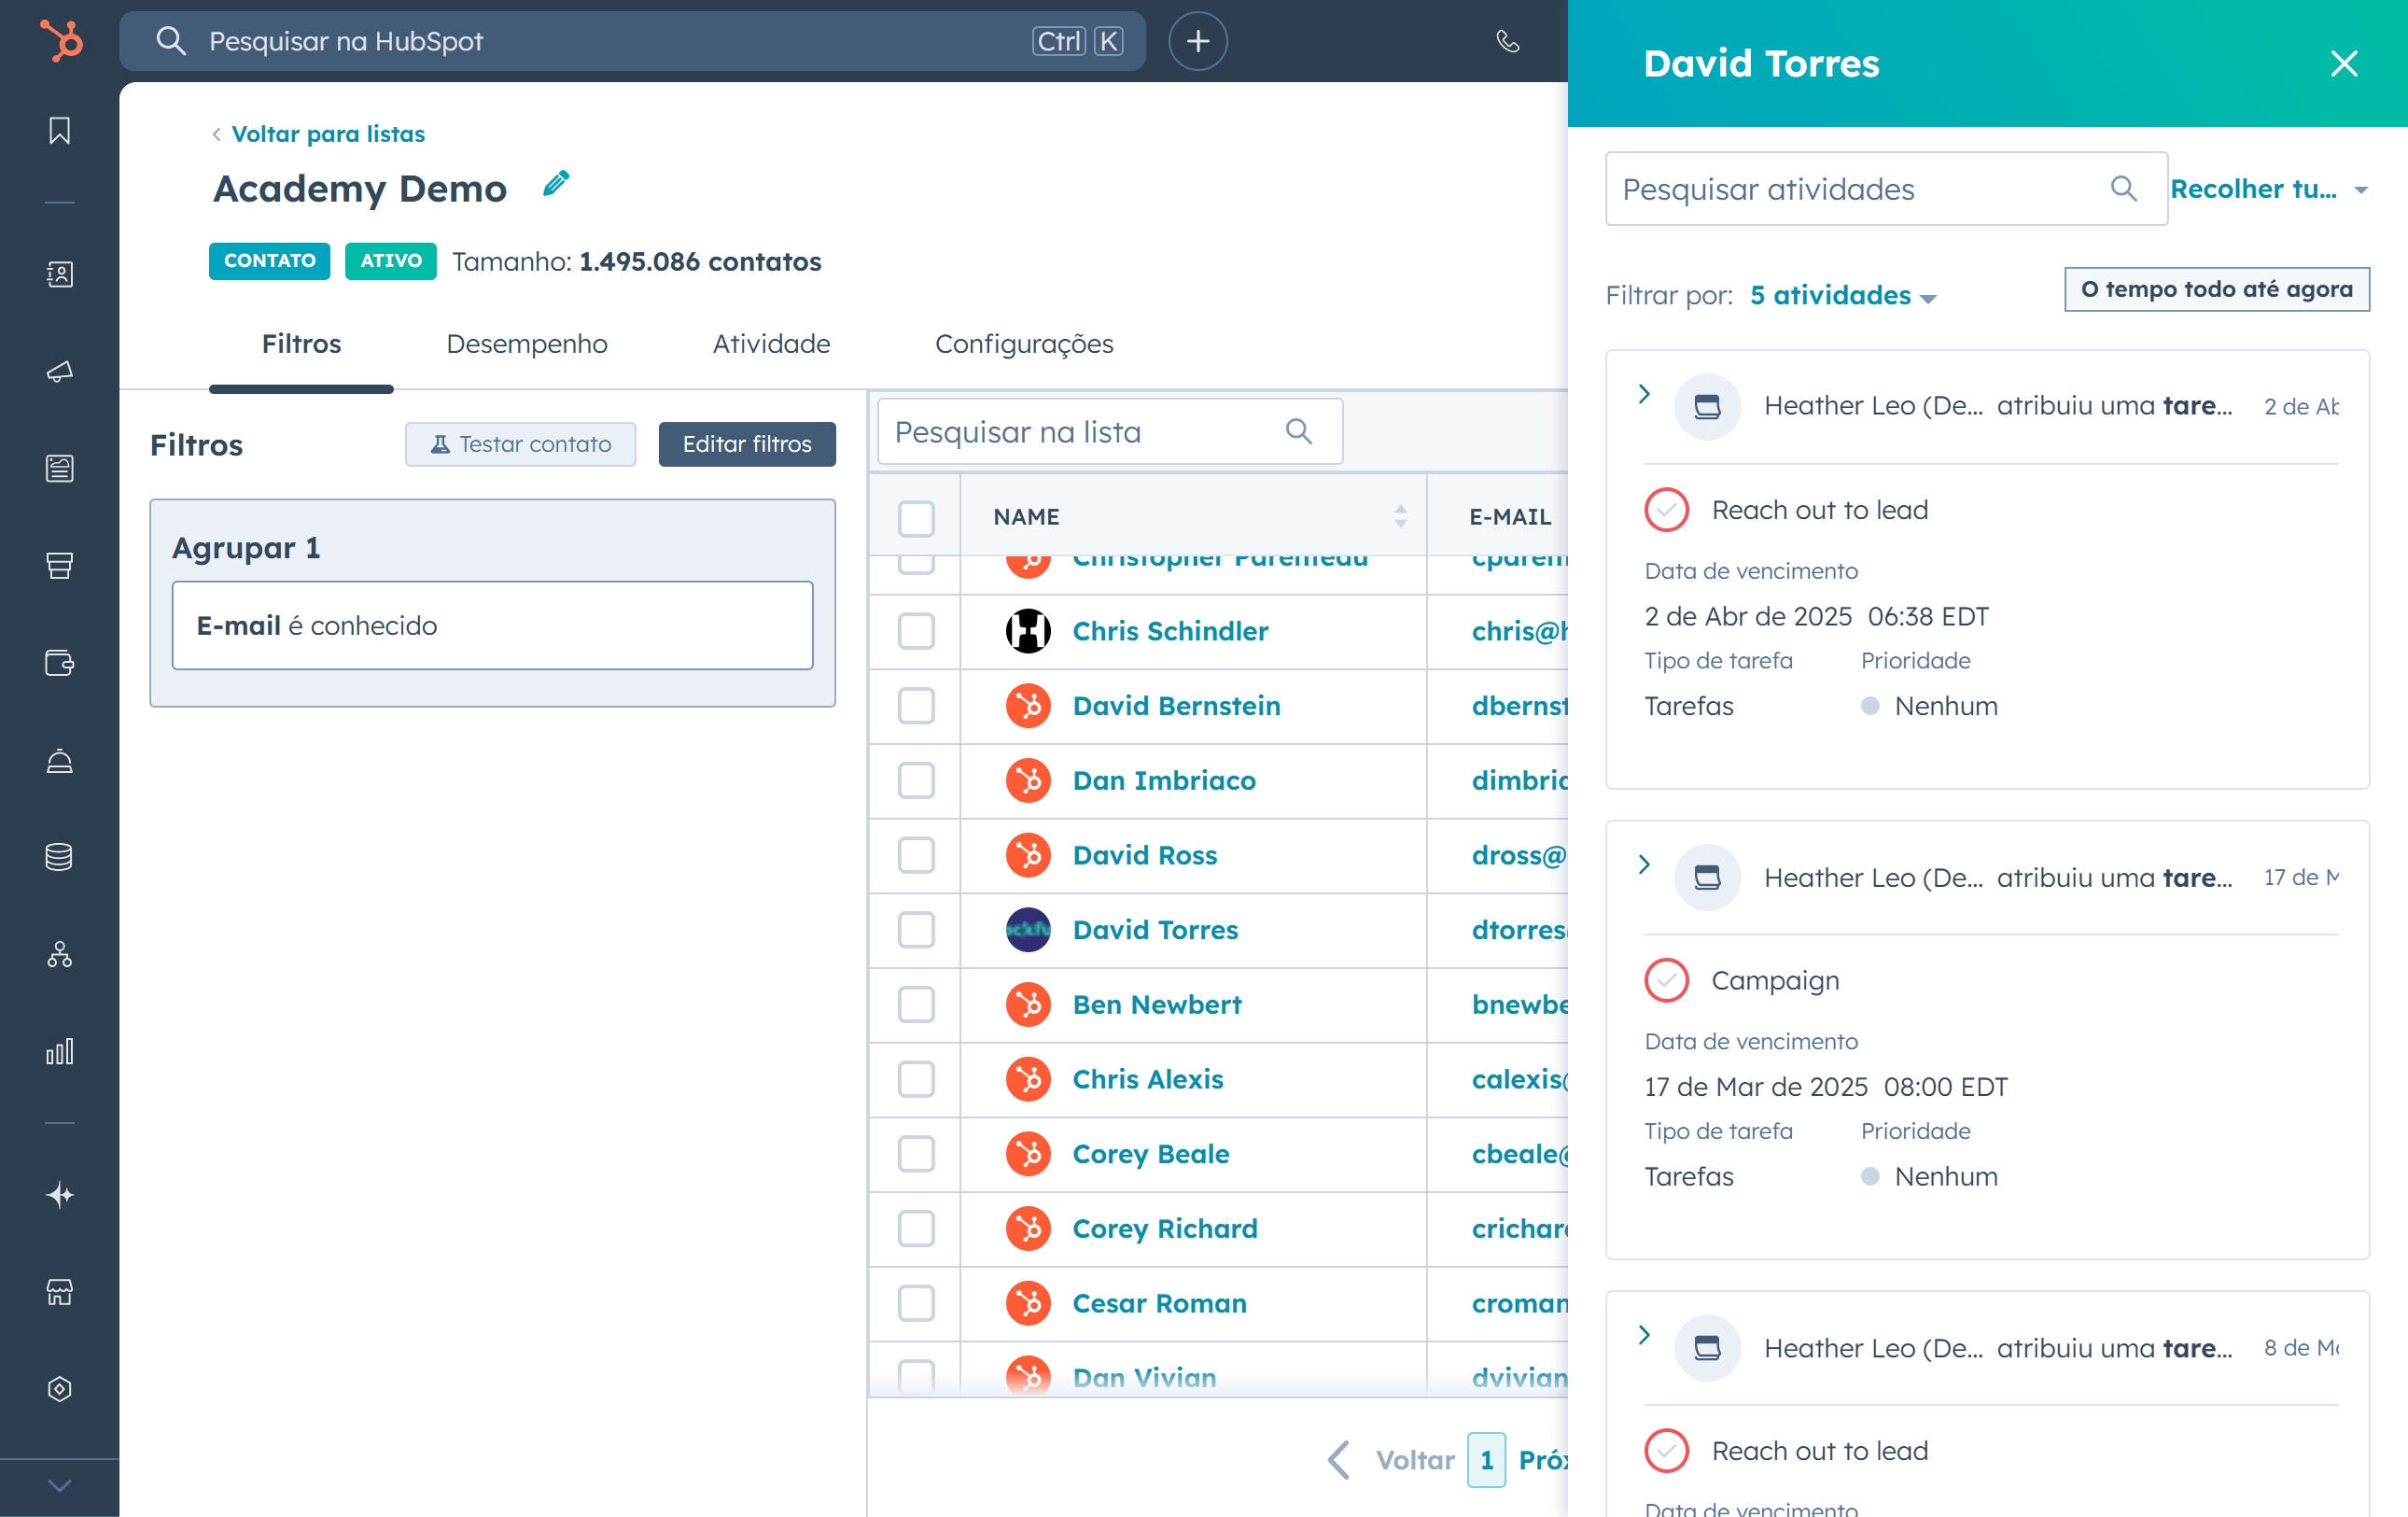
Task: Open the Automation workflows sidebar icon
Action: pyautogui.click(x=60, y=954)
